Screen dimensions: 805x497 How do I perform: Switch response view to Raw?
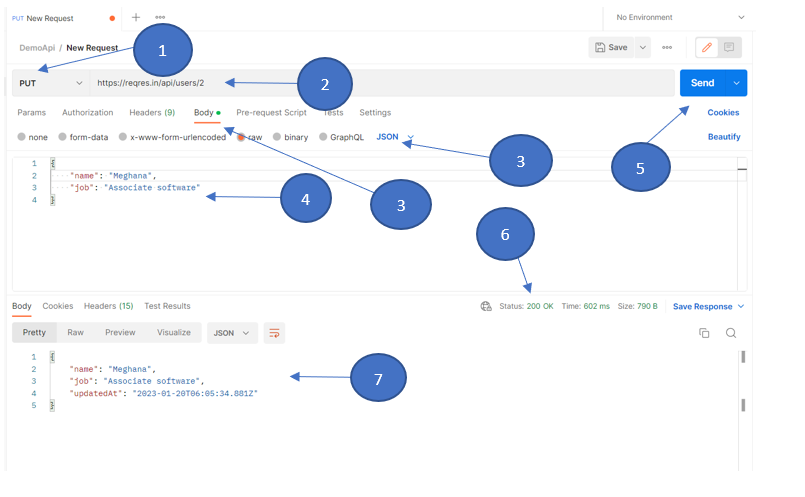pyautogui.click(x=75, y=333)
